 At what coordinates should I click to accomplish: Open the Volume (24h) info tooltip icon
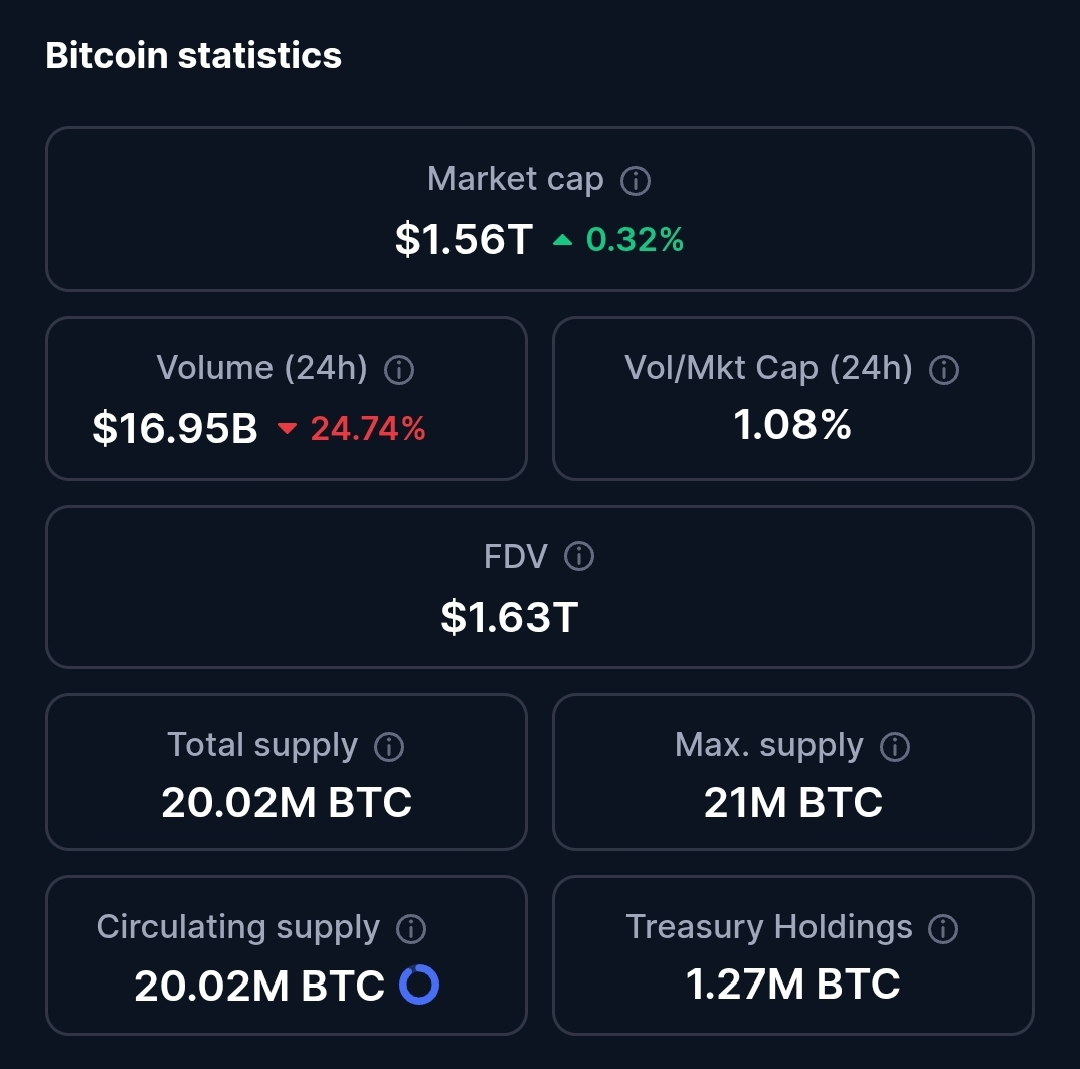[x=399, y=370]
